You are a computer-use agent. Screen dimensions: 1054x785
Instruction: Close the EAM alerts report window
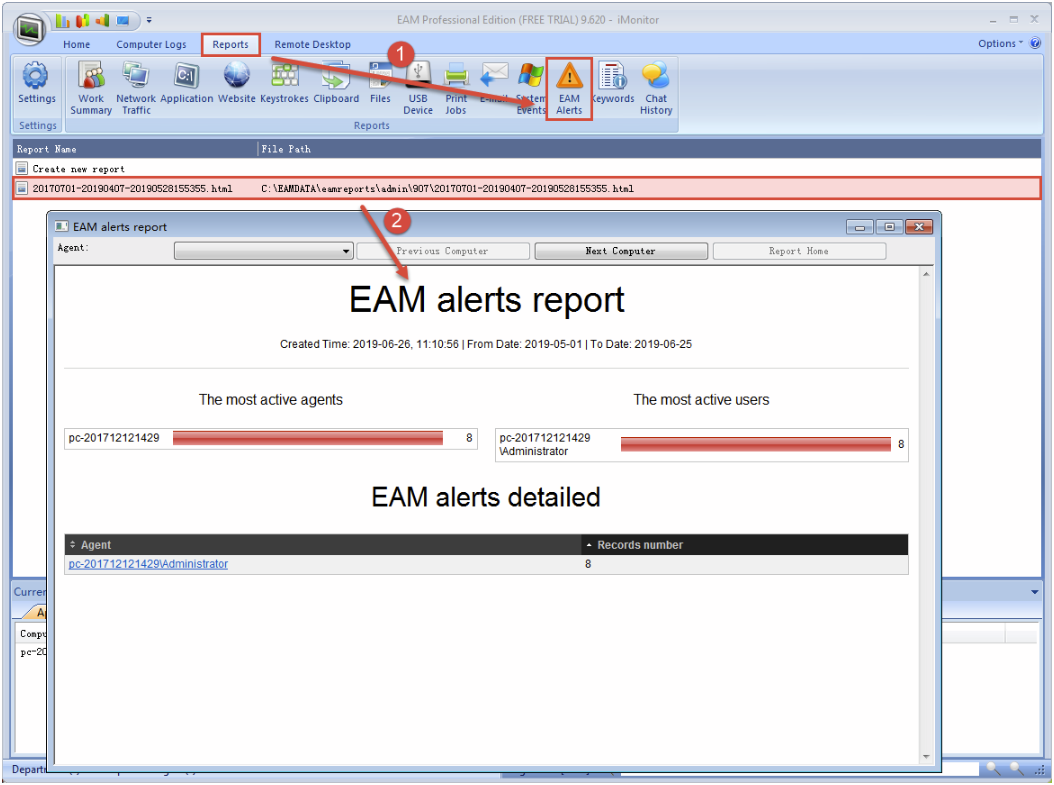click(919, 227)
